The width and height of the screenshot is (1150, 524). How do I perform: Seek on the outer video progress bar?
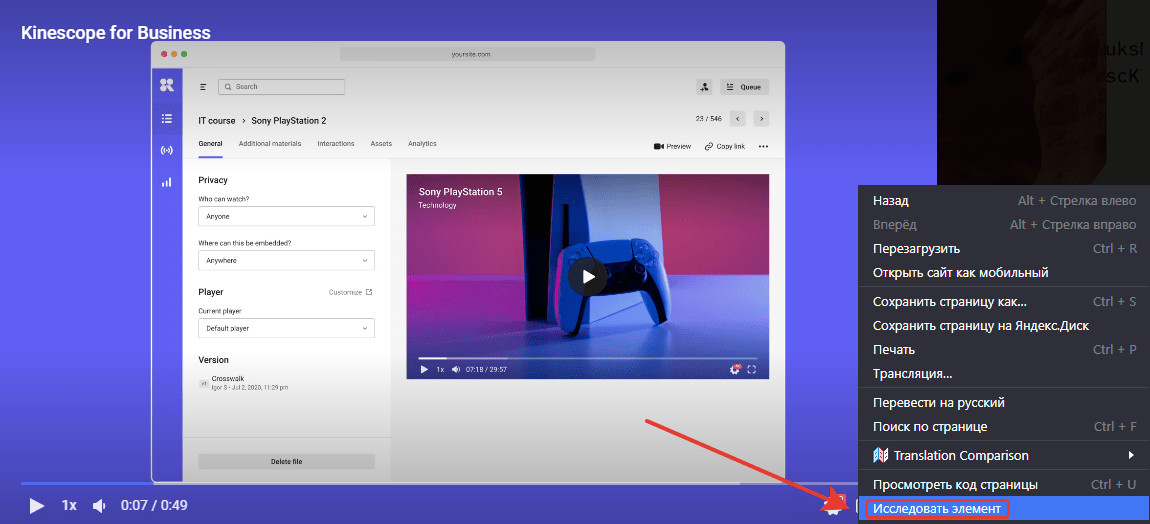[440, 484]
